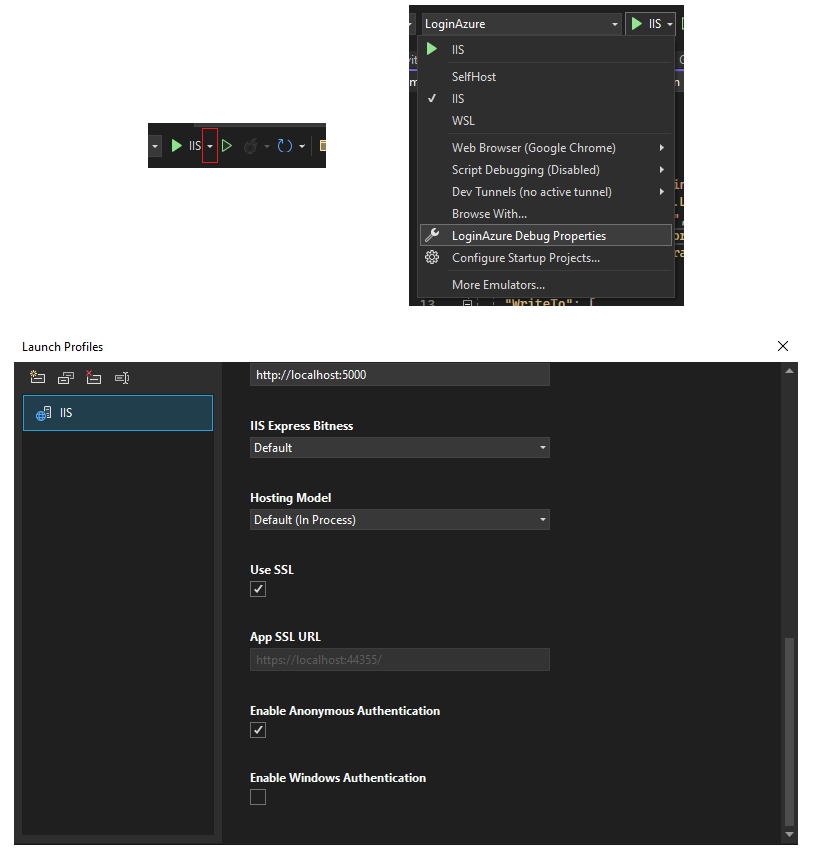Enable Windows Authentication checkbox
Image resolution: width=822 pixels, height=853 pixels.
click(x=258, y=797)
